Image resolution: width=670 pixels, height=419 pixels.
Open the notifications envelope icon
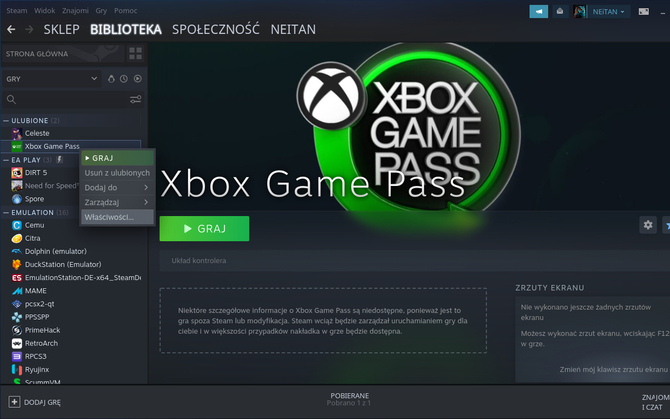pos(560,12)
